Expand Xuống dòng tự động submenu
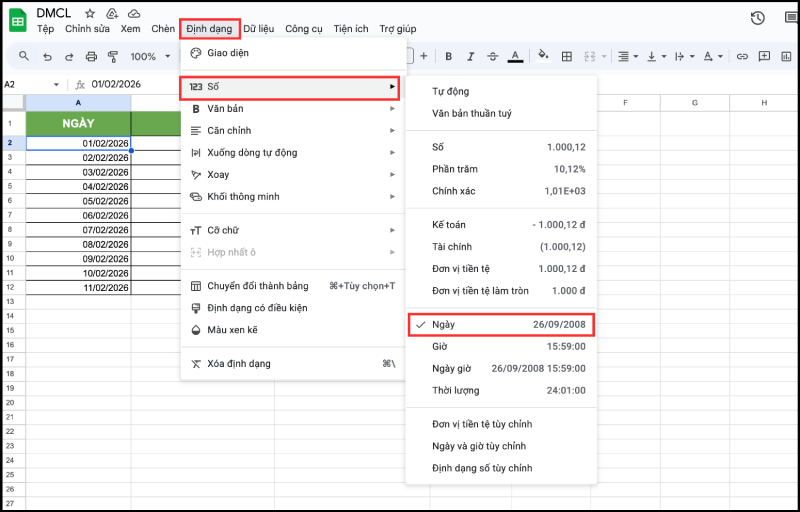 coord(293,152)
